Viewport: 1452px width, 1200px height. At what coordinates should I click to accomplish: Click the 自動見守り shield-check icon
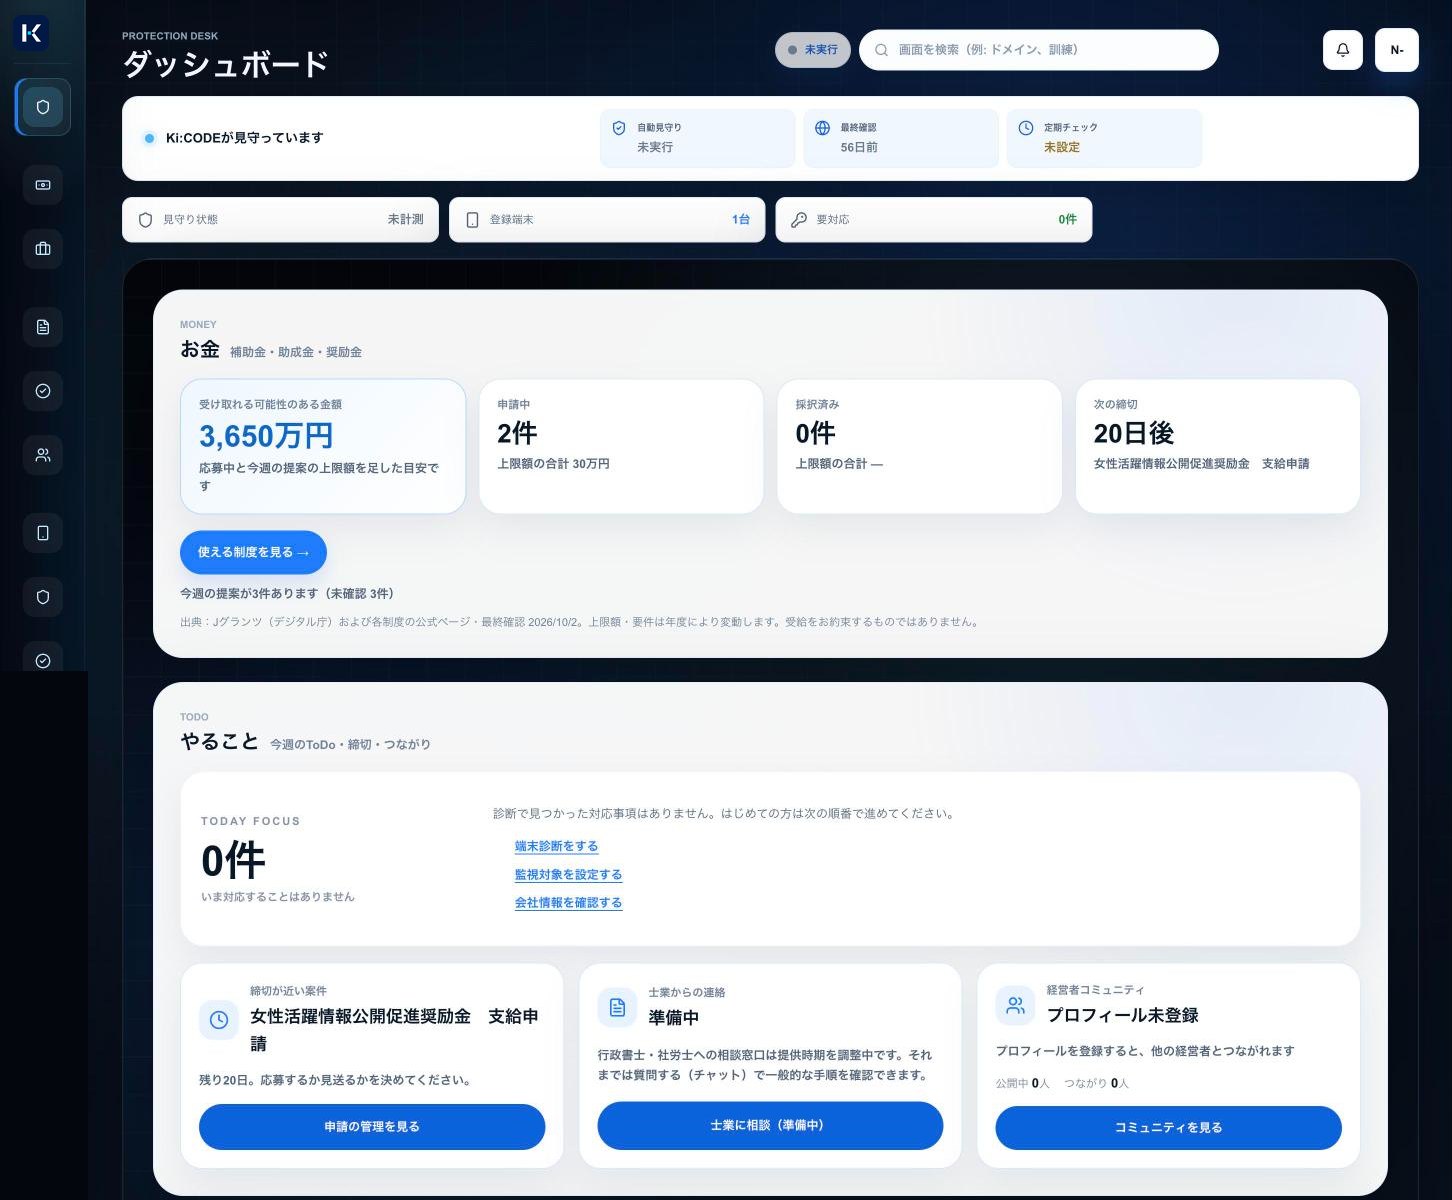[x=619, y=128]
